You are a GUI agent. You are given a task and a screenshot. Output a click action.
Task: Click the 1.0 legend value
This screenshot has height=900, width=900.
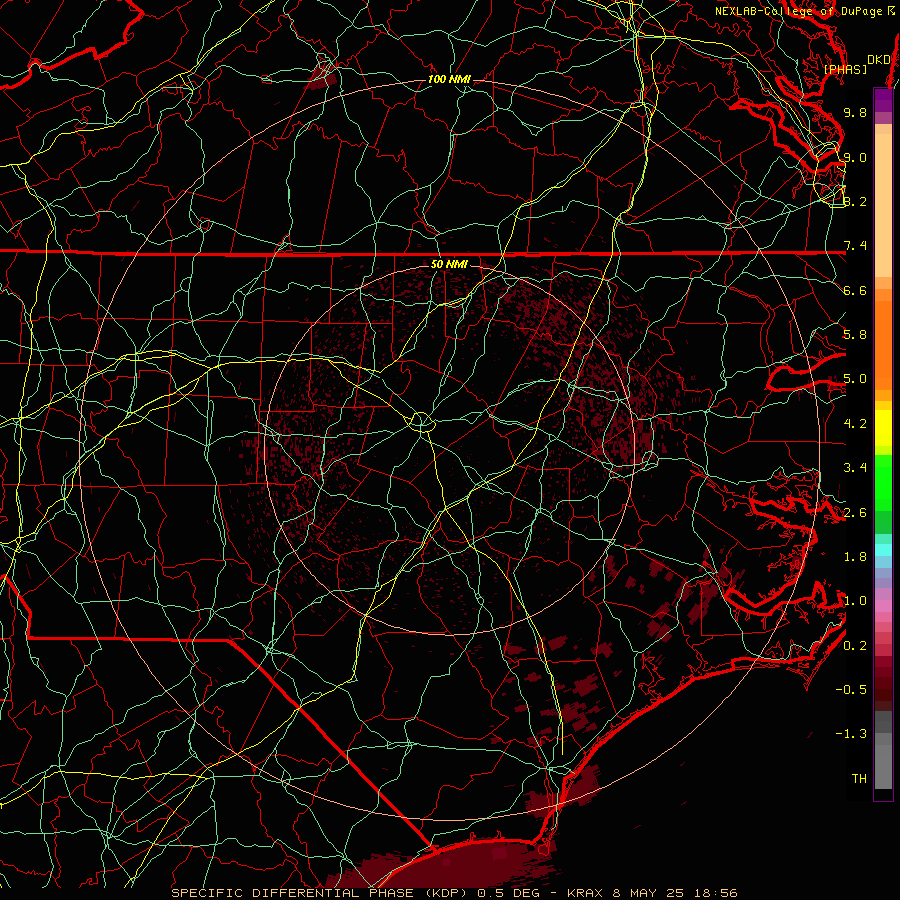855,601
